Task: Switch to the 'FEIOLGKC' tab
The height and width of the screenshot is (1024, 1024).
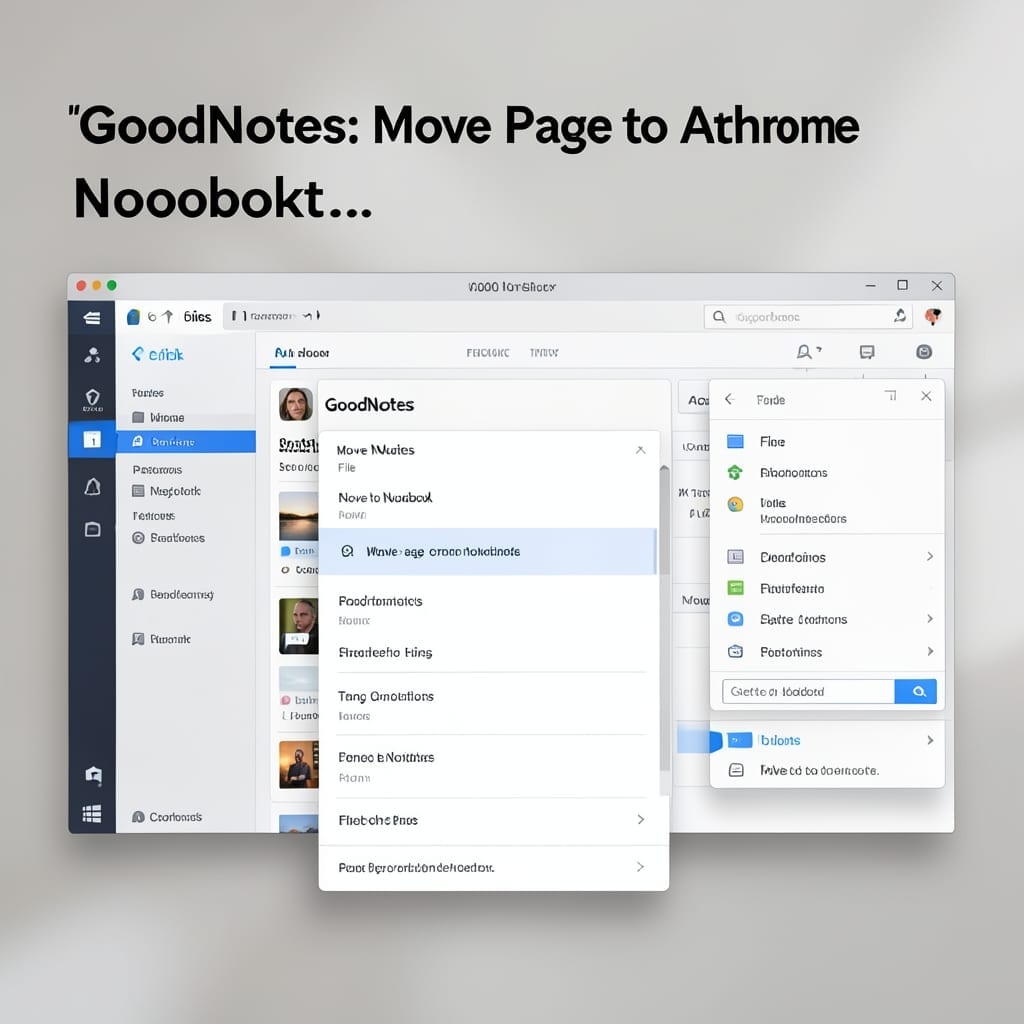Action: click(x=488, y=353)
